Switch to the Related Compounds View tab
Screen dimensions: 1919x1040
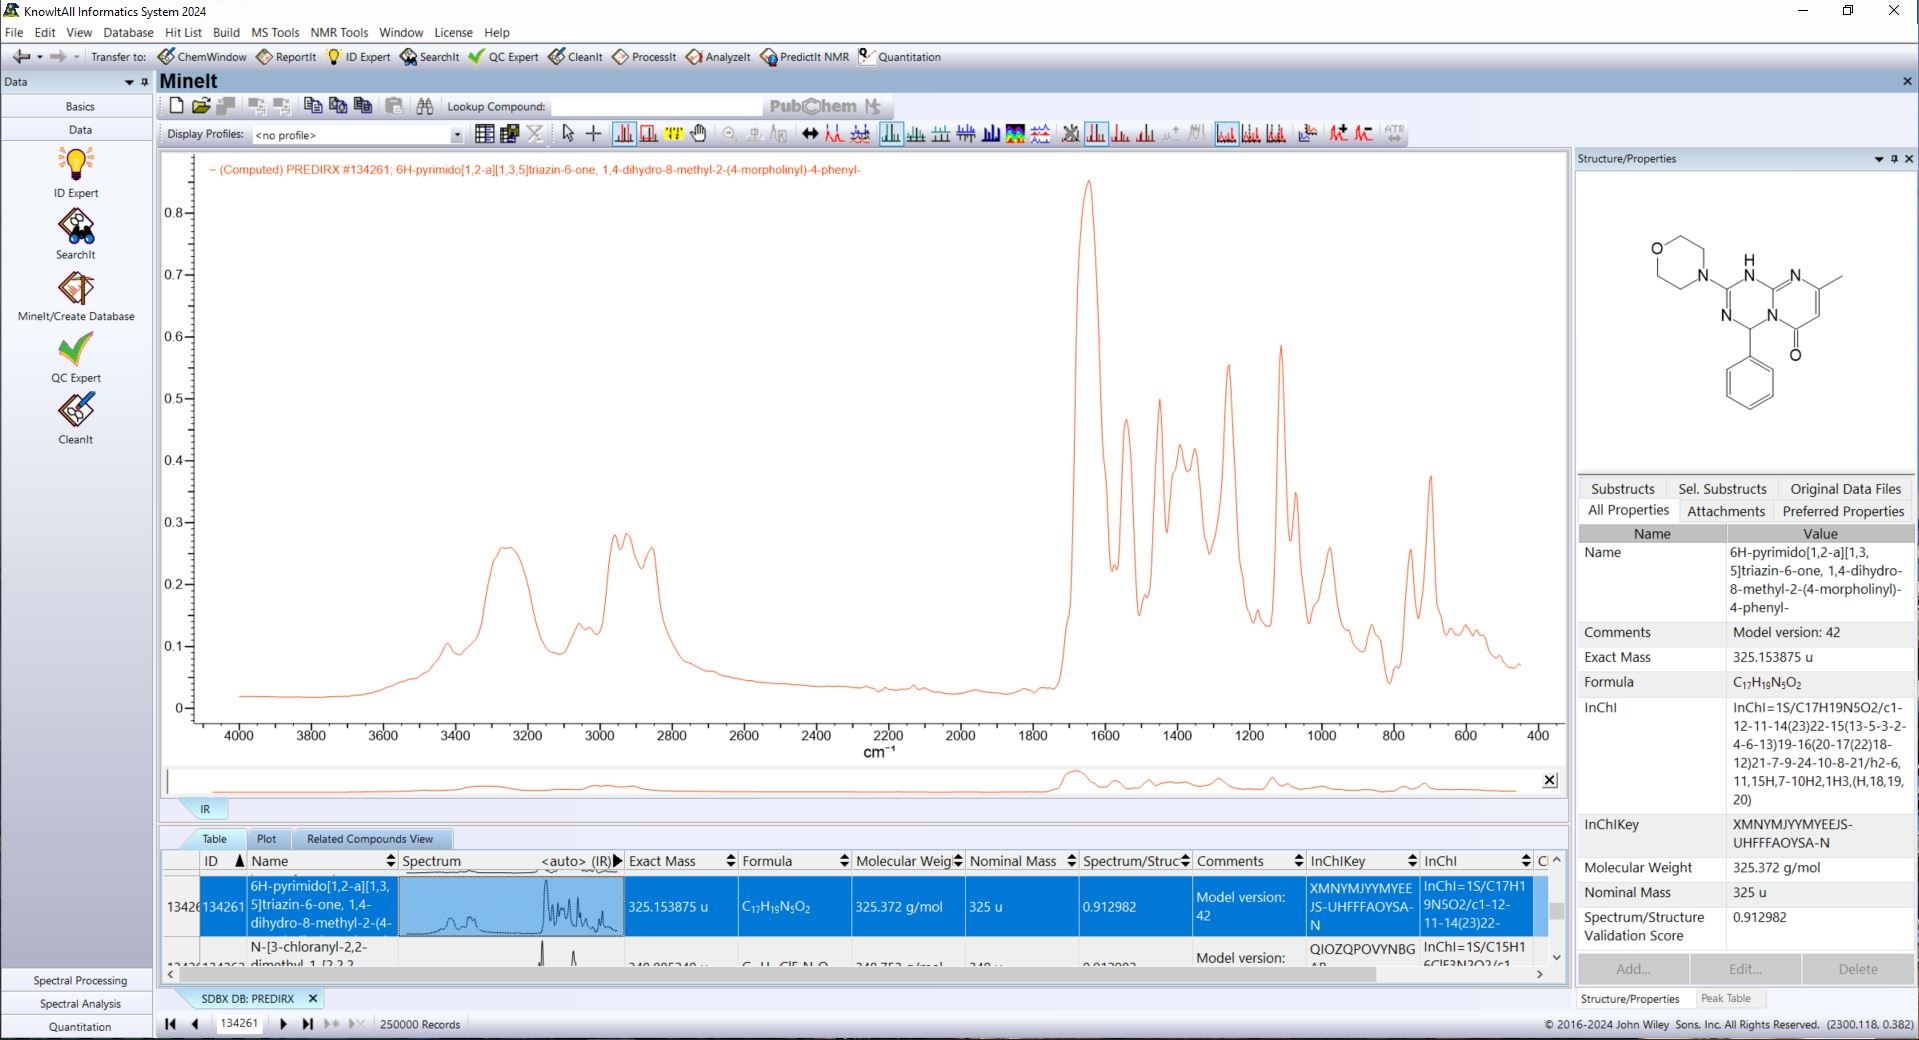(369, 839)
